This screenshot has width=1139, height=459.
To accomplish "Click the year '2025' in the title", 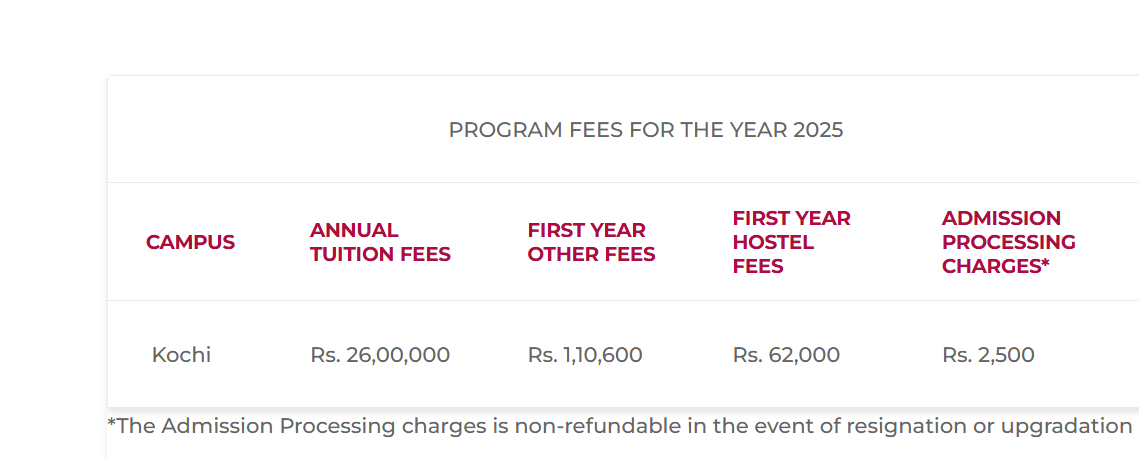I will [x=818, y=130].
